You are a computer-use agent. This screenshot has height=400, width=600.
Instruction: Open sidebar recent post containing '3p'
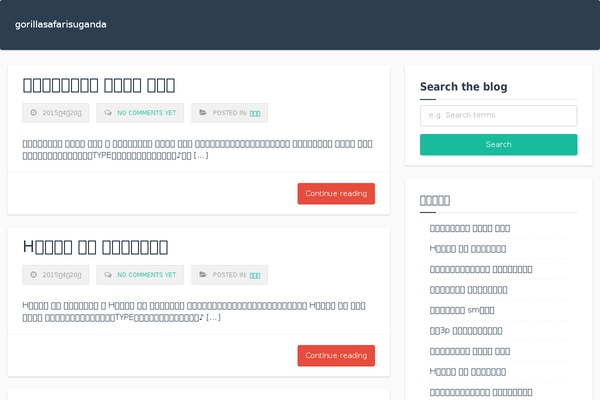(x=466, y=331)
